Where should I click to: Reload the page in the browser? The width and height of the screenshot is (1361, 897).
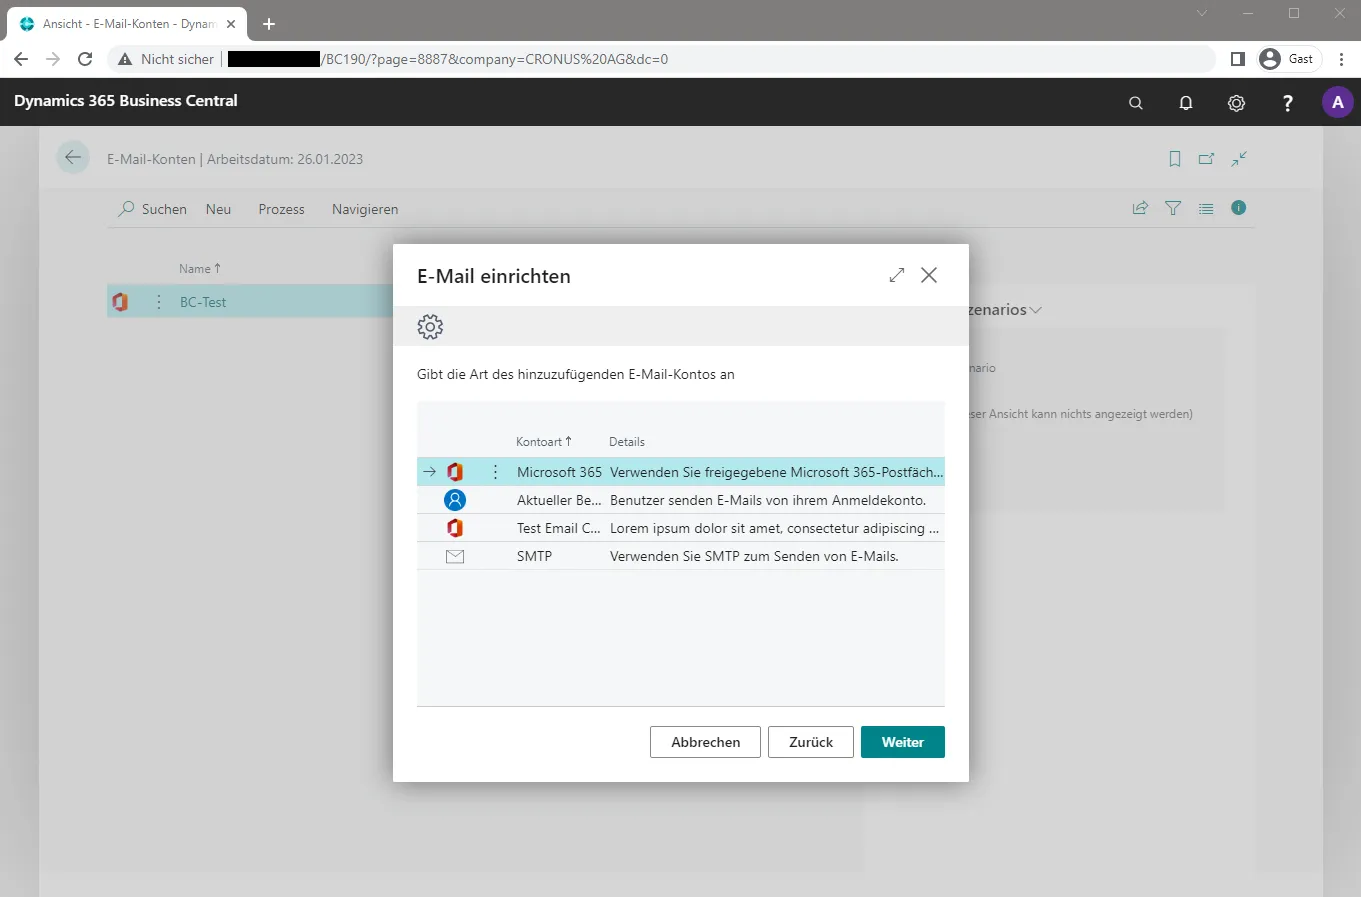[x=85, y=59]
